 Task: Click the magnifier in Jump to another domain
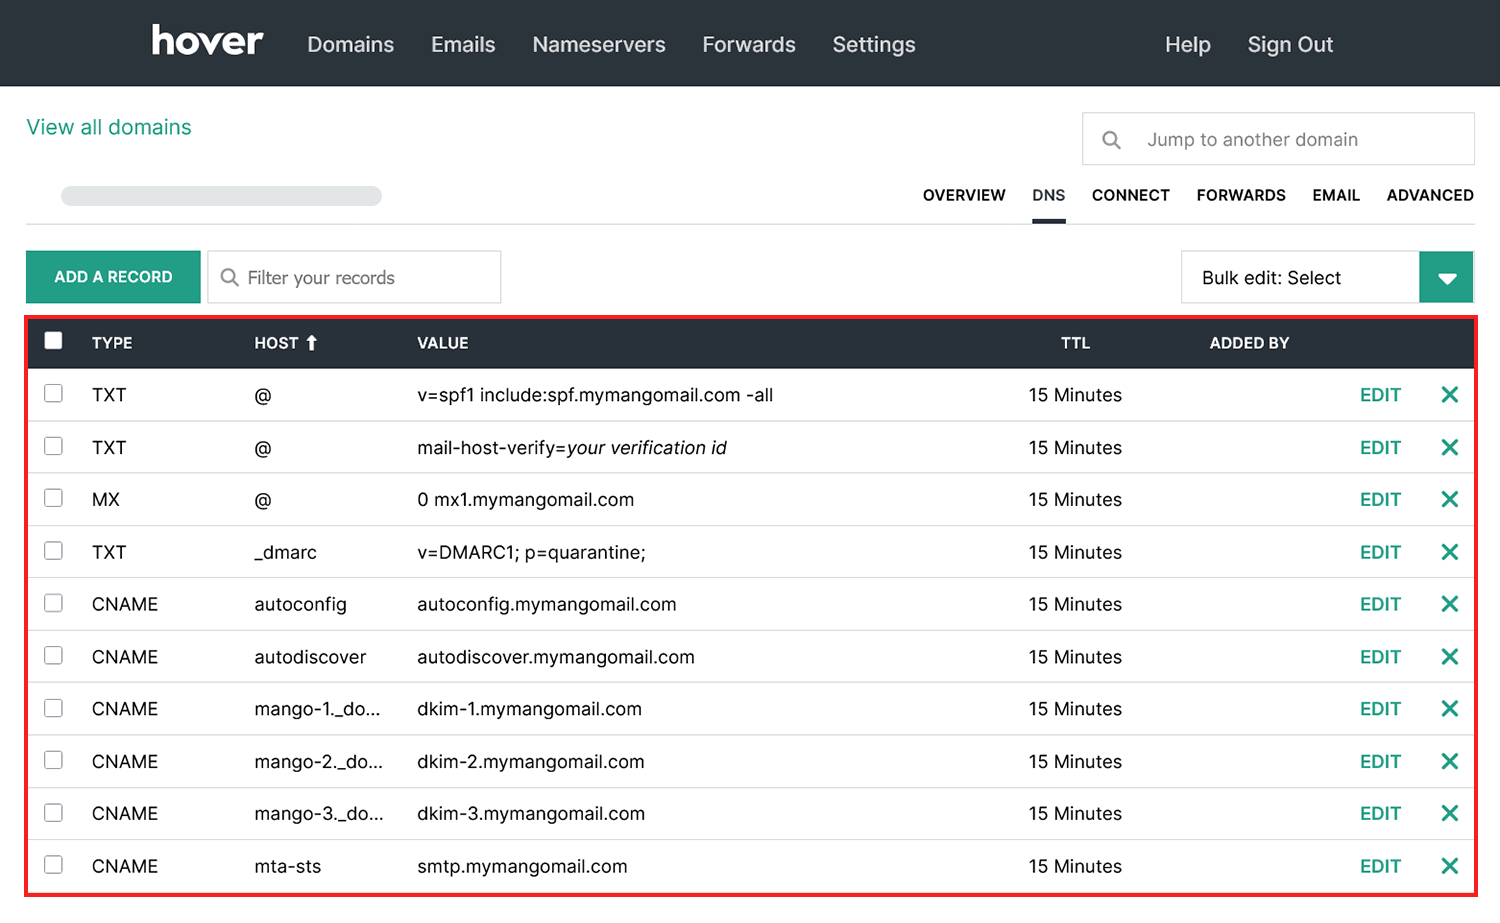(x=1111, y=140)
